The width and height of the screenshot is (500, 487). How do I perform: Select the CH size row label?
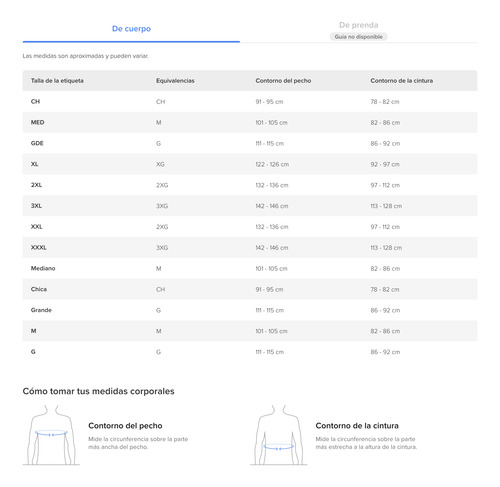[35, 101]
